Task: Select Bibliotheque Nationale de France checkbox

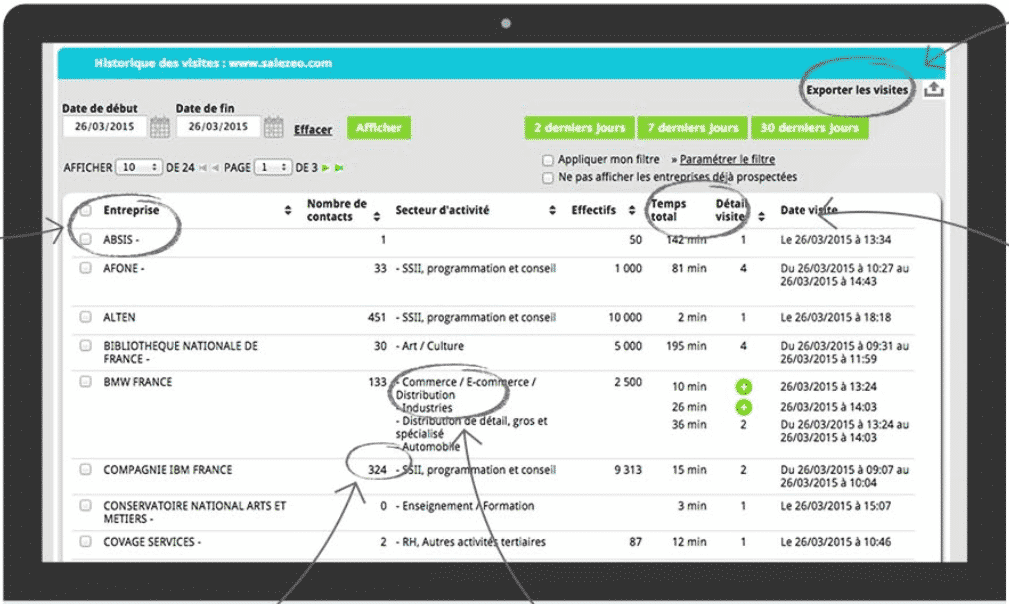Action: [x=86, y=345]
